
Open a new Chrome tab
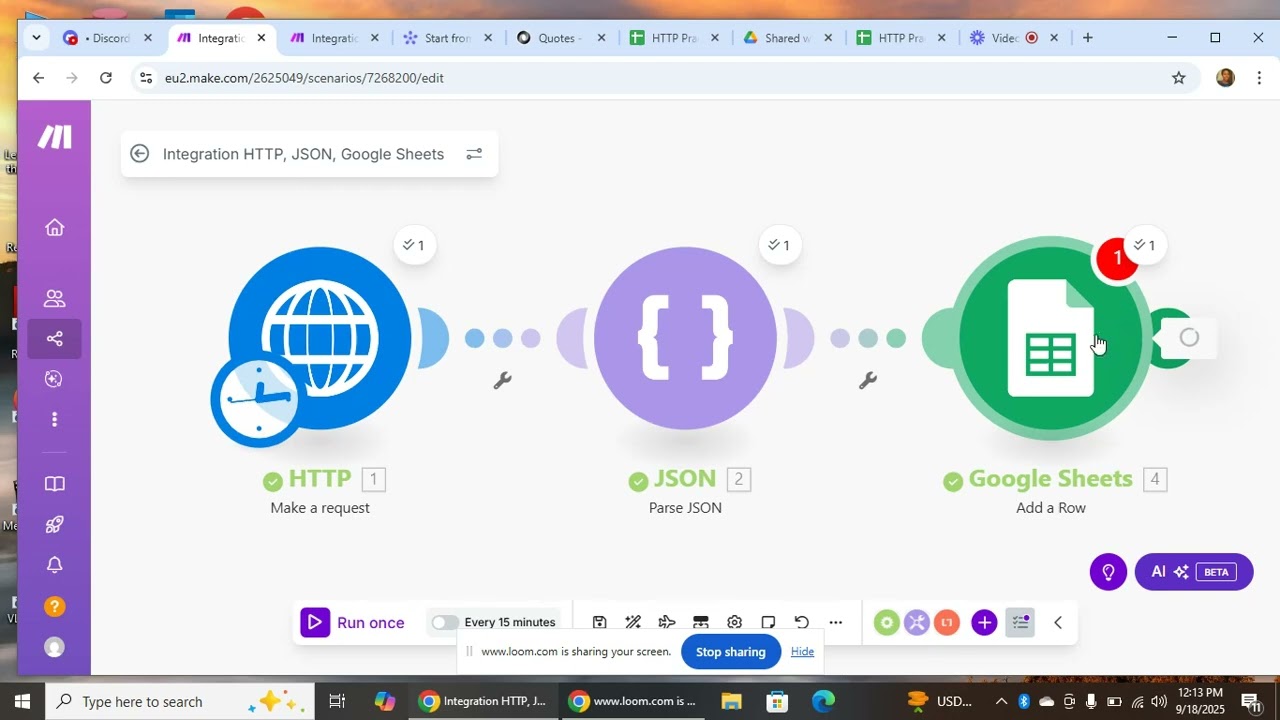pos(1088,38)
